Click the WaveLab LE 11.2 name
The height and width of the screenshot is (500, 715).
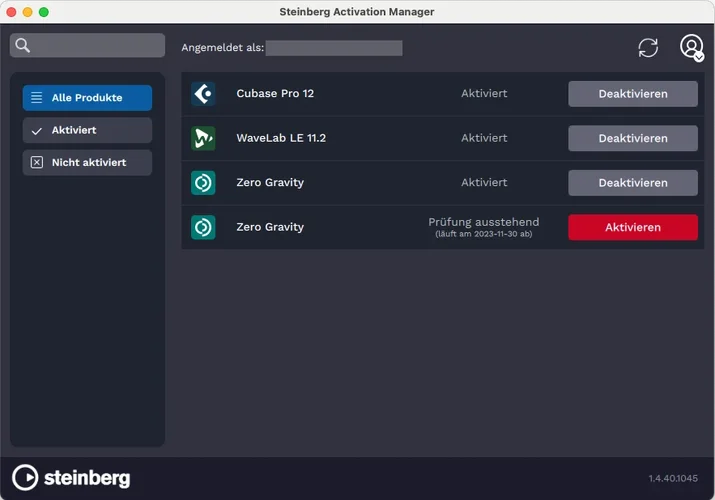click(x=281, y=138)
